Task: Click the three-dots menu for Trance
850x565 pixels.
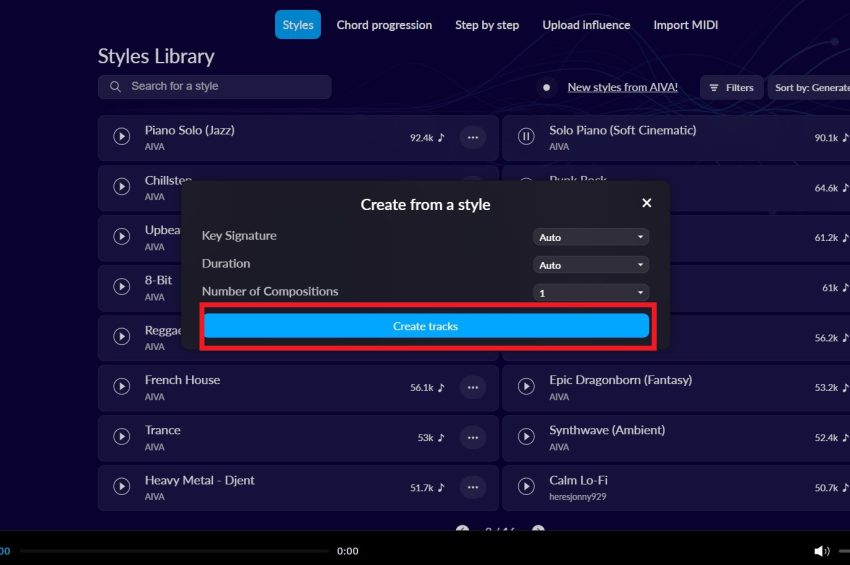Action: pos(473,437)
